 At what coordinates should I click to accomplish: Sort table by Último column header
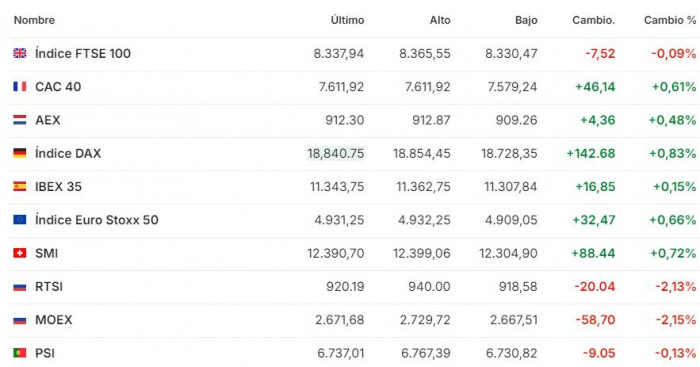click(347, 20)
